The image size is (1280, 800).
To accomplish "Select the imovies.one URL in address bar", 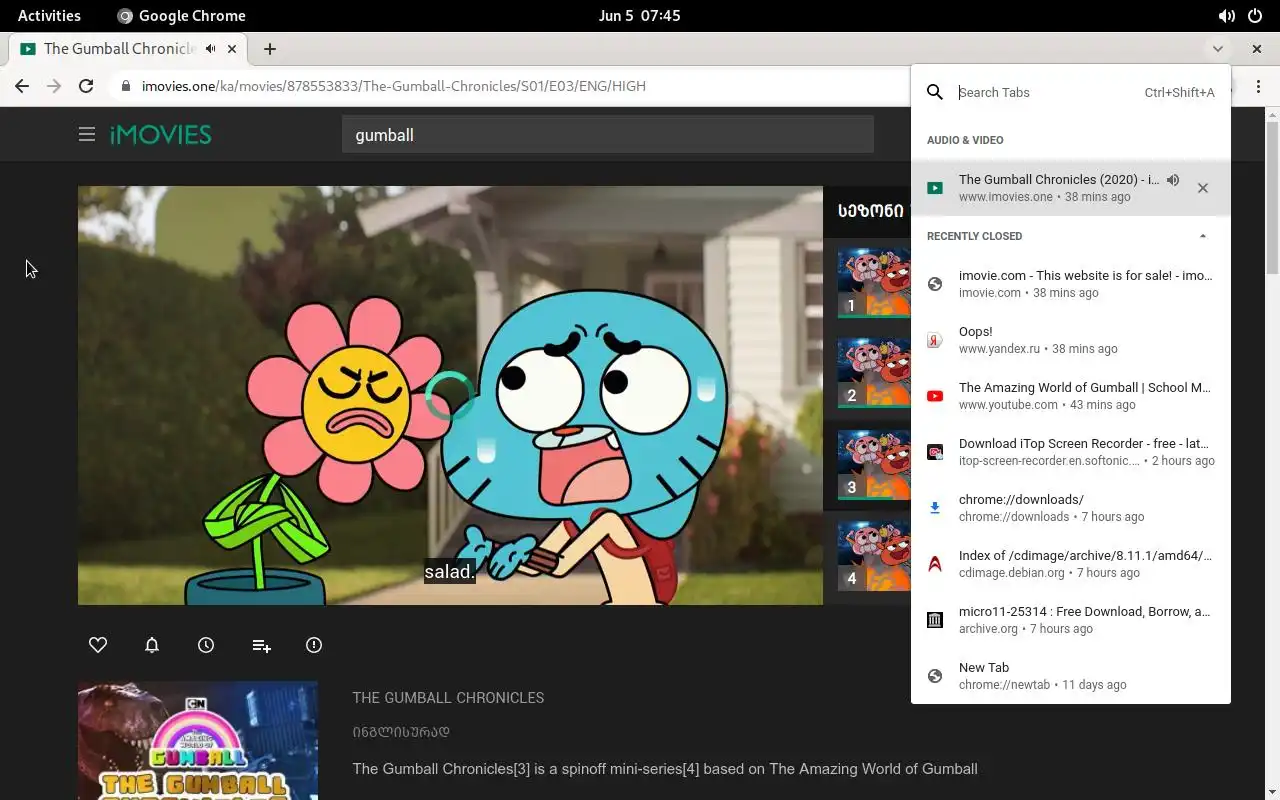I will coord(393,86).
